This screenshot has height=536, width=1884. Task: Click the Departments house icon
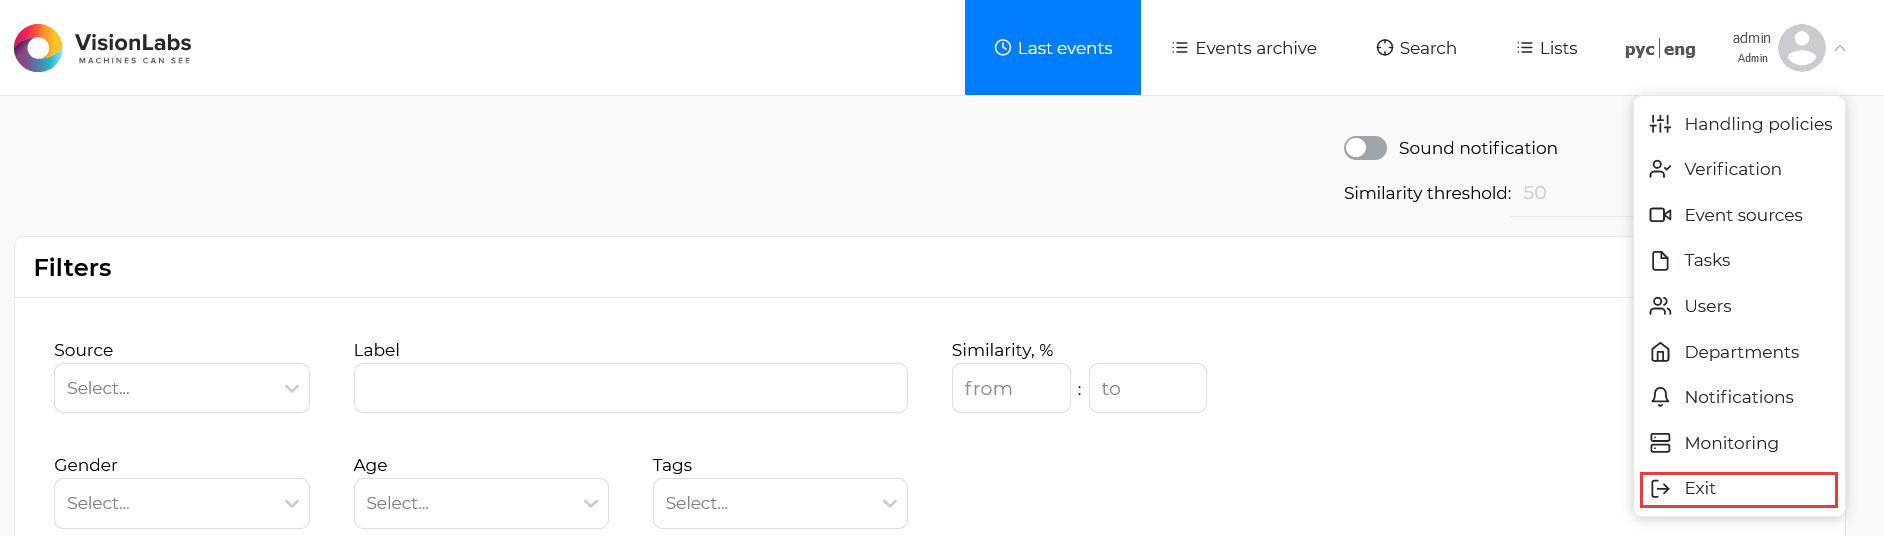coord(1660,352)
